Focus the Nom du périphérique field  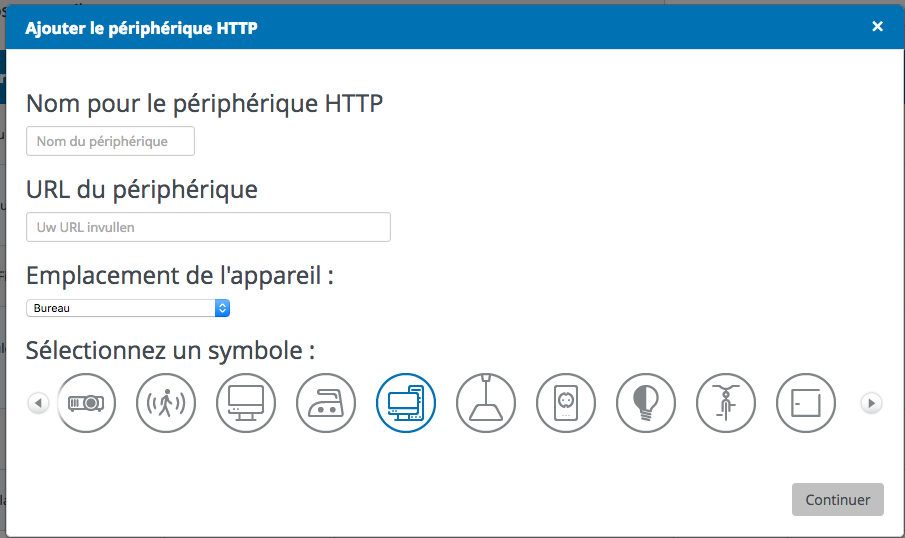click(x=110, y=141)
